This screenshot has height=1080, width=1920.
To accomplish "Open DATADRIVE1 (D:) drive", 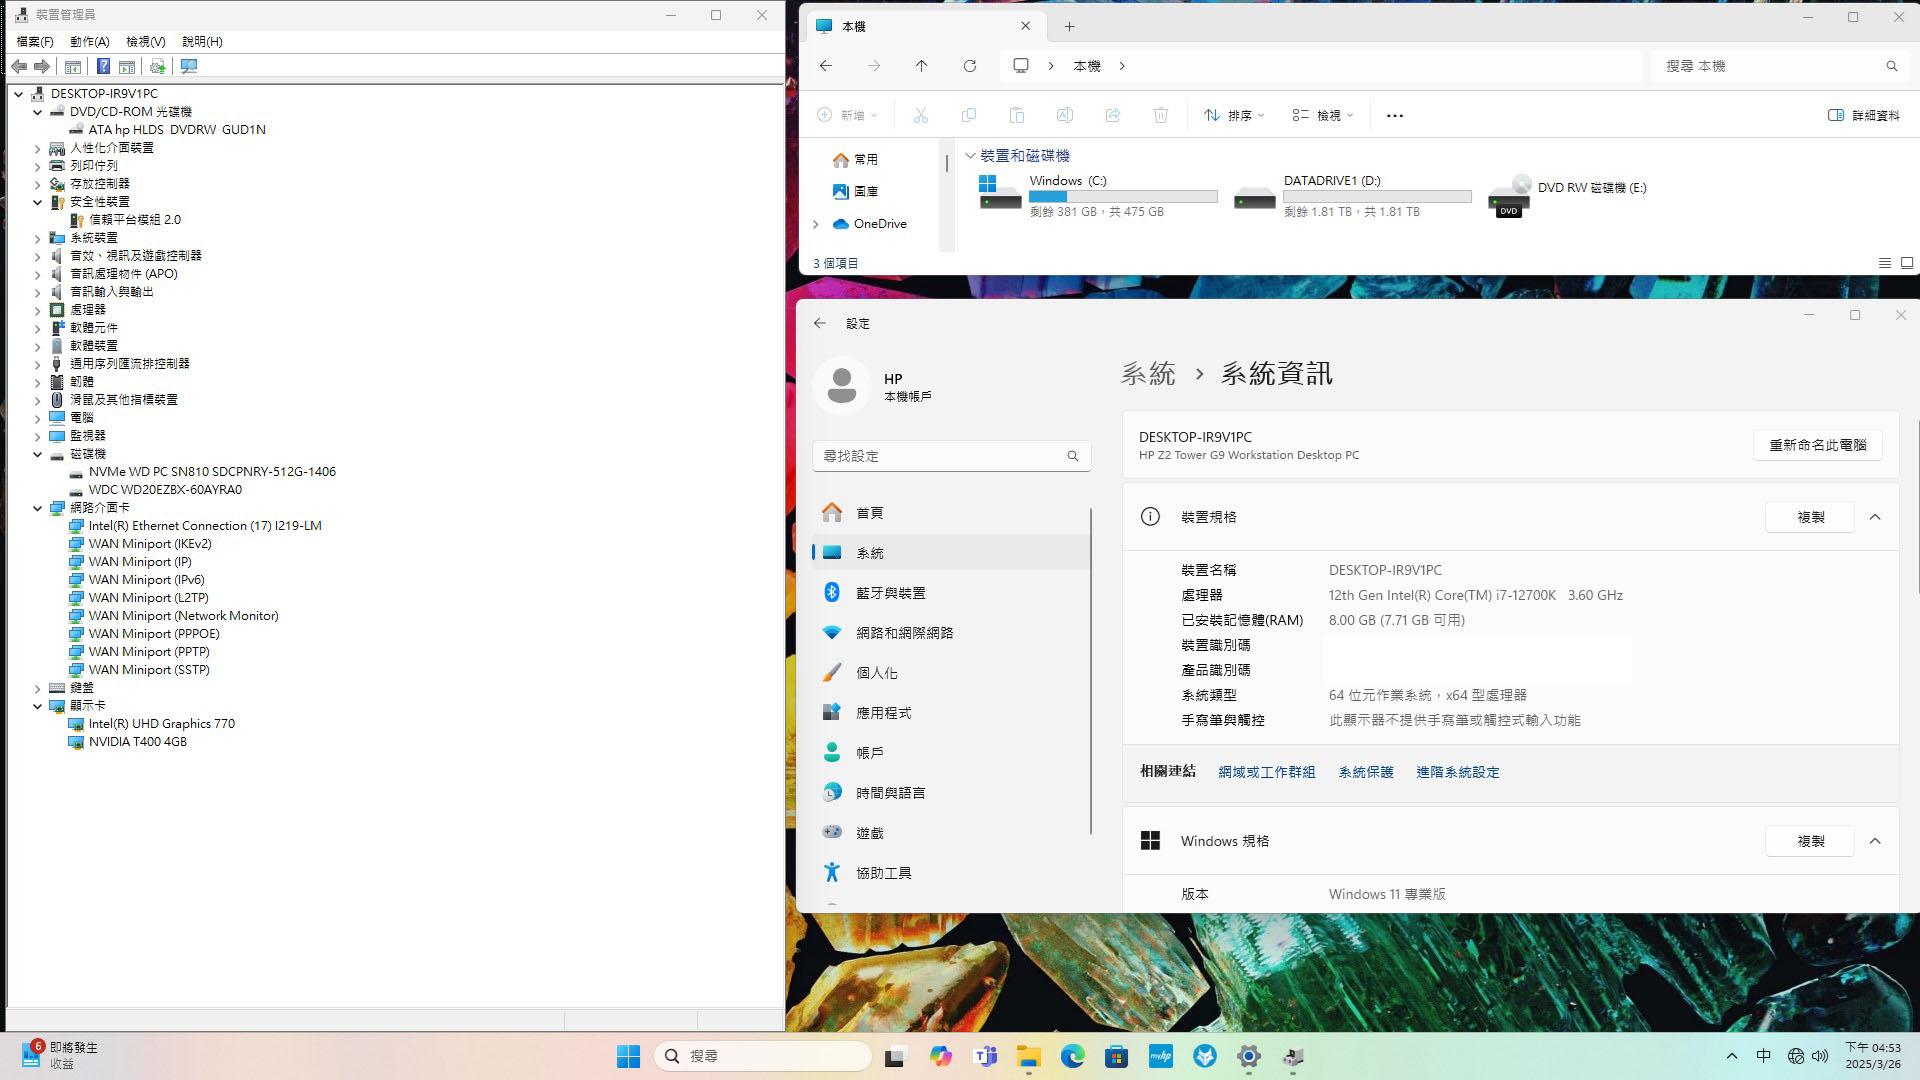I will pyautogui.click(x=1352, y=195).
